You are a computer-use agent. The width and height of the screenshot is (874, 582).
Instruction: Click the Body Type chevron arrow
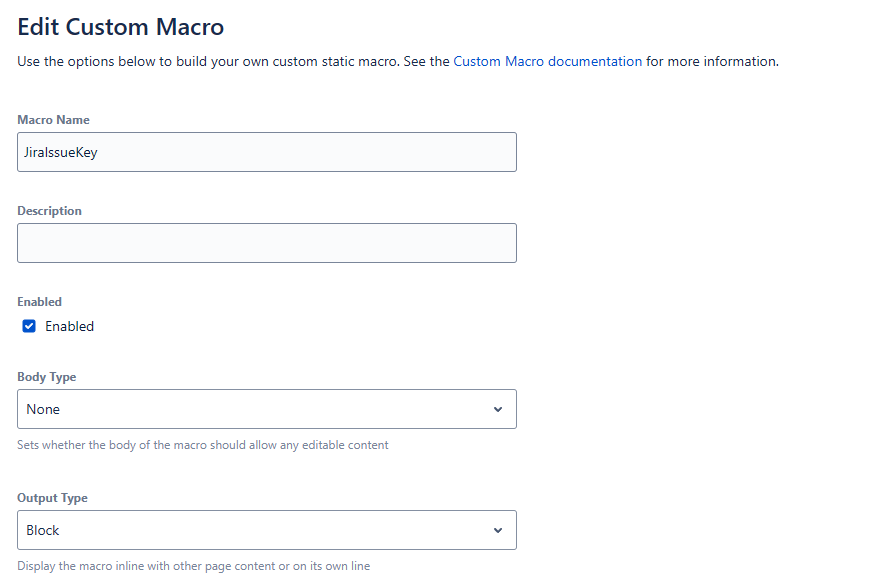[498, 409]
